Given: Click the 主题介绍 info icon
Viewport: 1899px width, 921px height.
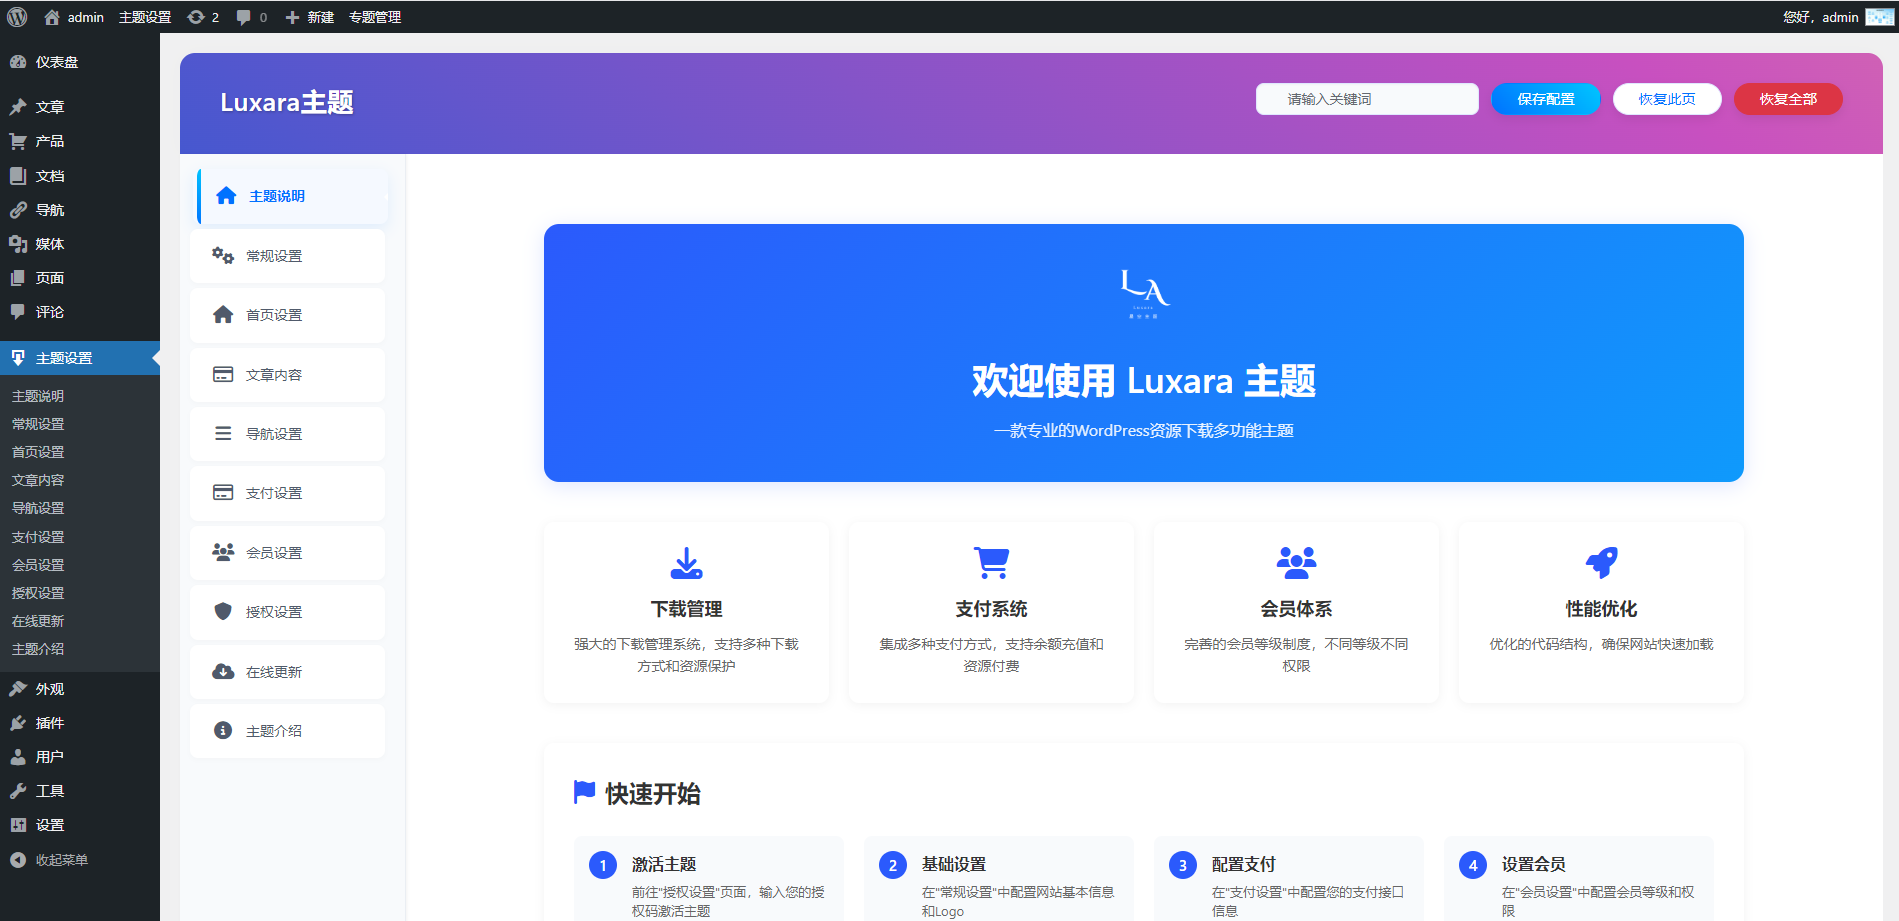Looking at the screenshot, I should point(222,730).
